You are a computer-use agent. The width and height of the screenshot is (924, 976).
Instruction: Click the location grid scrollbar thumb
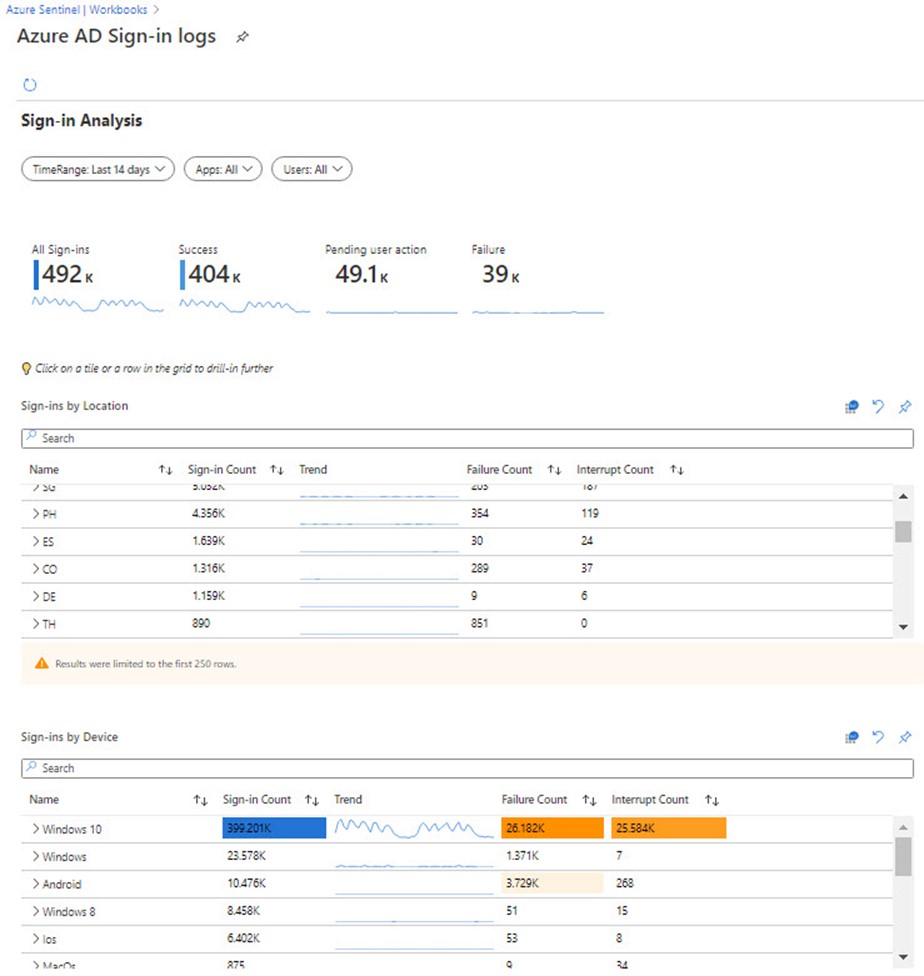pyautogui.click(x=903, y=531)
